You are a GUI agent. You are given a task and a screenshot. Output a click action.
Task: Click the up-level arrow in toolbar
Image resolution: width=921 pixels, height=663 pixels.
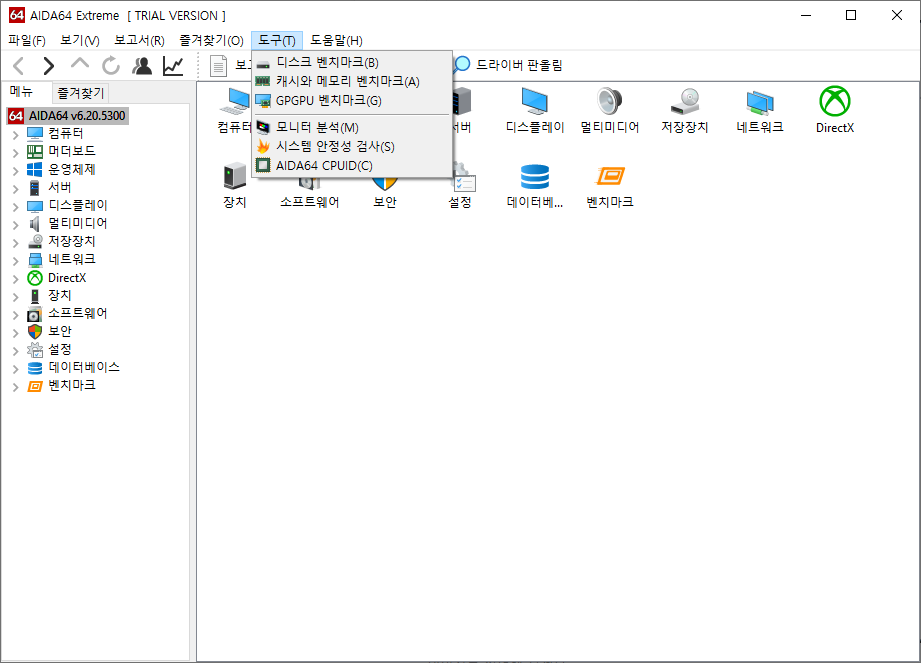pos(80,65)
